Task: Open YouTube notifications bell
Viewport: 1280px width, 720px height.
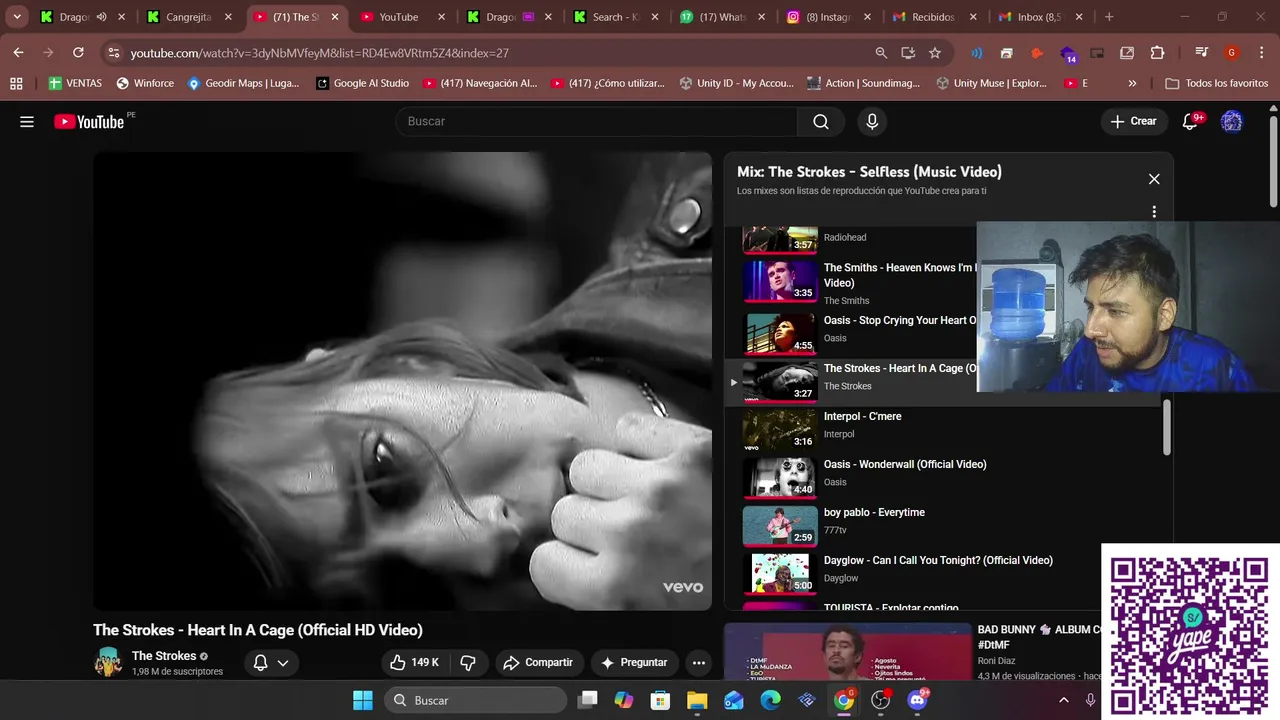Action: point(1190,121)
